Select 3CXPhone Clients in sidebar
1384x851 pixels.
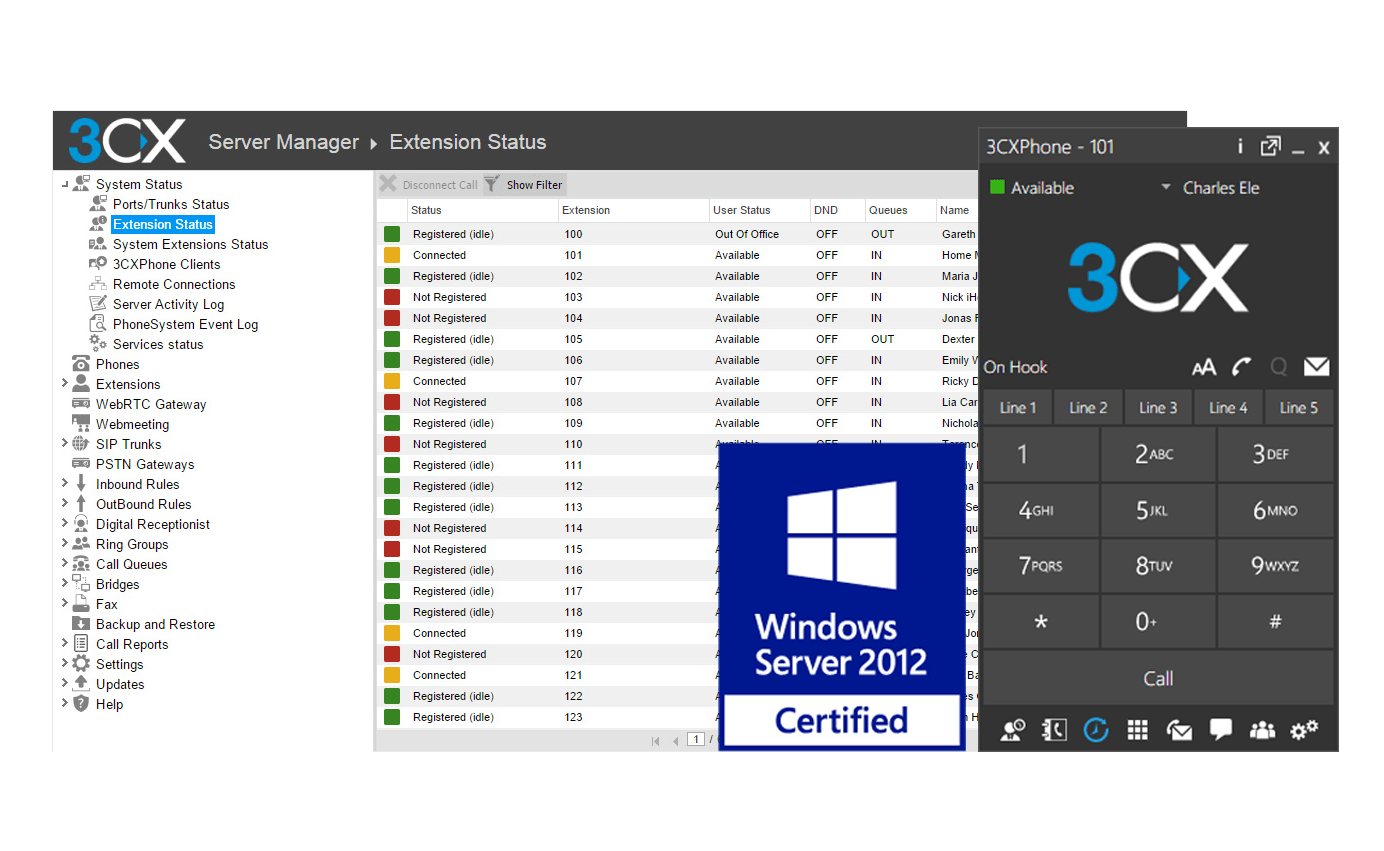point(166,264)
